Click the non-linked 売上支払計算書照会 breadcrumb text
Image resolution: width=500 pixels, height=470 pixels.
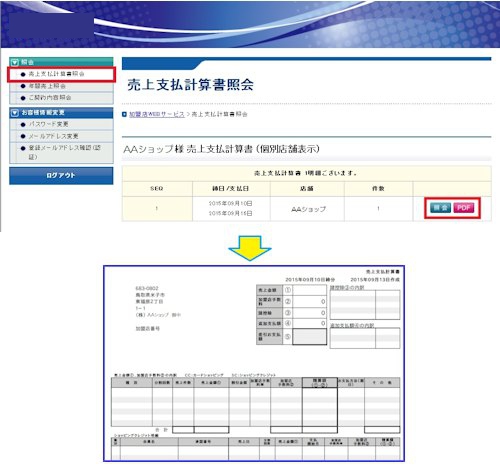tap(219, 114)
